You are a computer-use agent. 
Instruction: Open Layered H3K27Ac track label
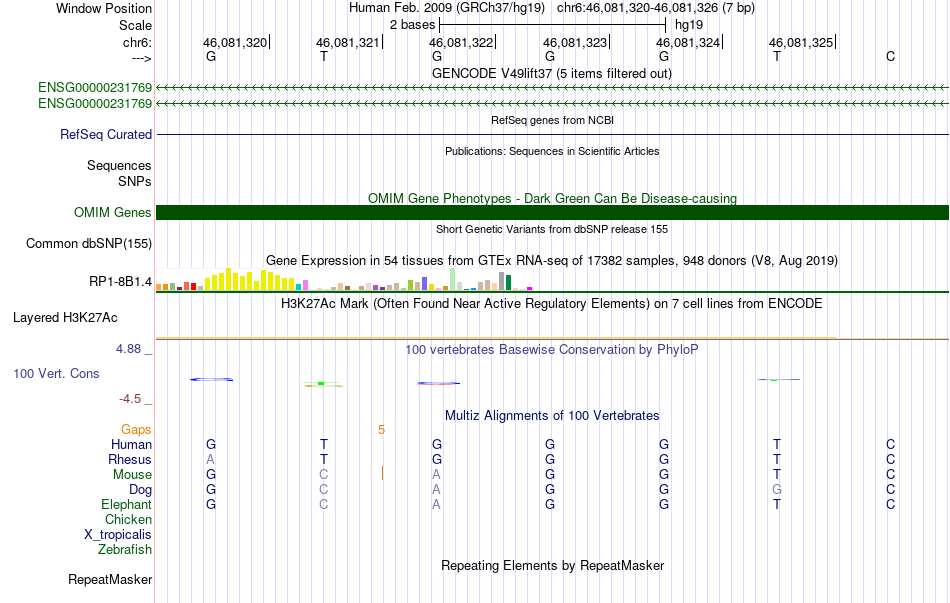click(x=65, y=318)
